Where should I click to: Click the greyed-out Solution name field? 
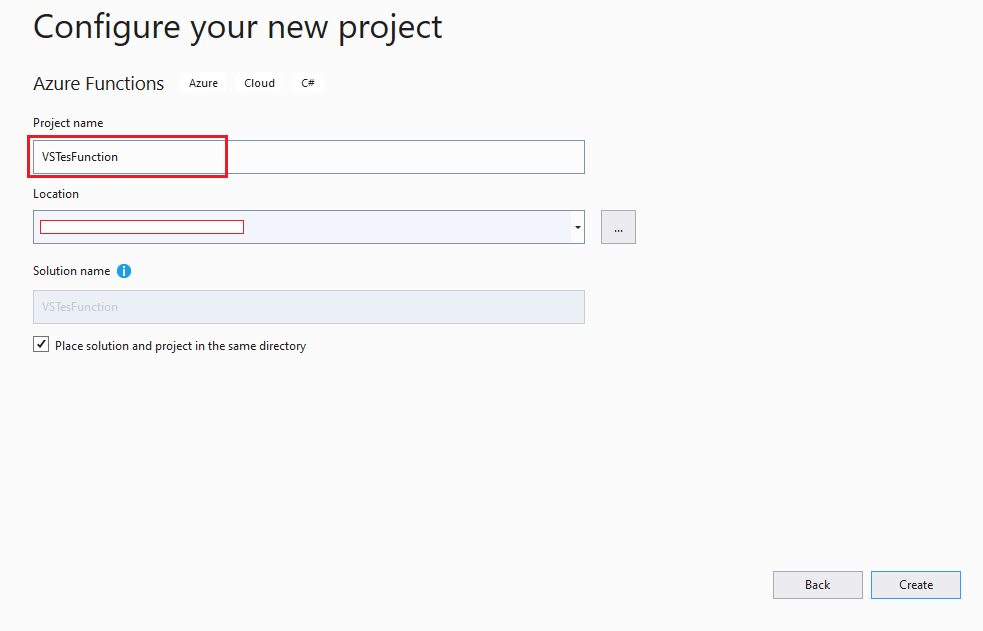click(308, 307)
